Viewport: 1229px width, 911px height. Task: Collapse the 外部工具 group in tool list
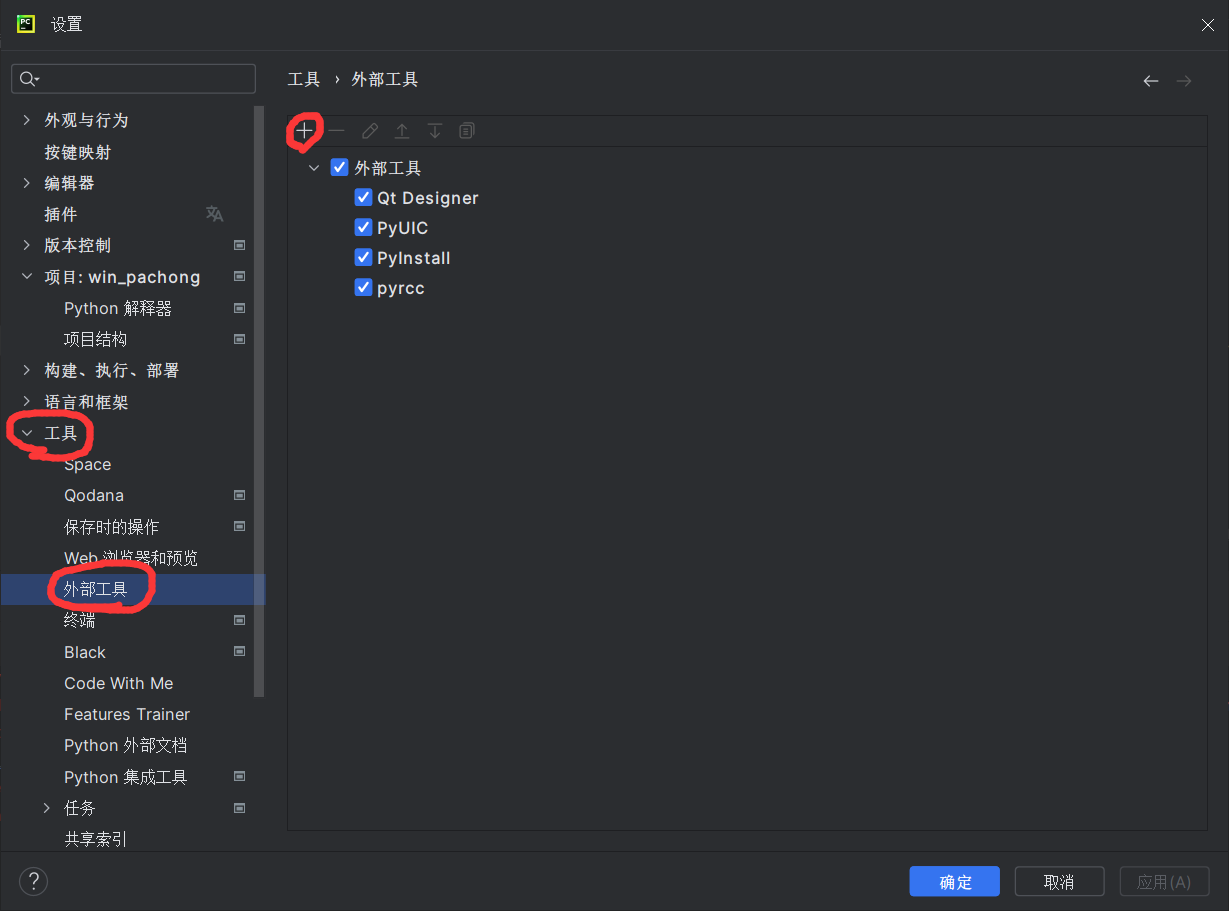pyautogui.click(x=314, y=168)
